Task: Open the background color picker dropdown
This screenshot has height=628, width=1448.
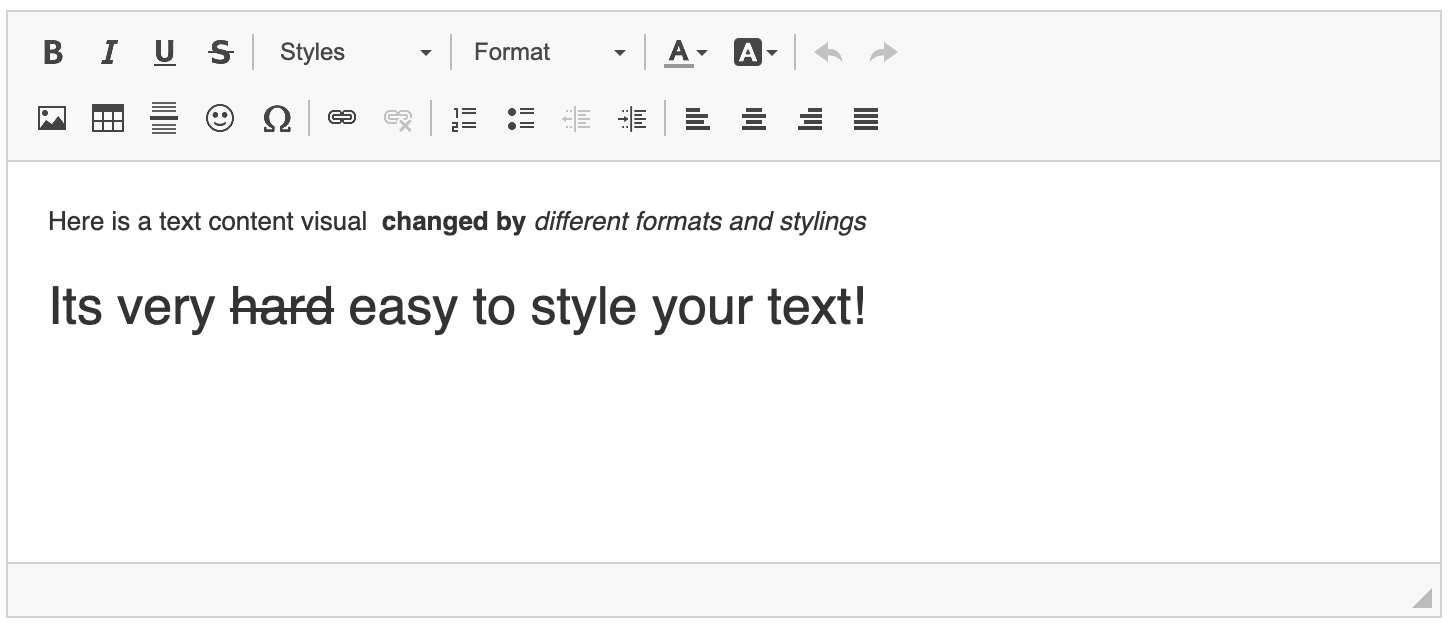Action: click(772, 51)
